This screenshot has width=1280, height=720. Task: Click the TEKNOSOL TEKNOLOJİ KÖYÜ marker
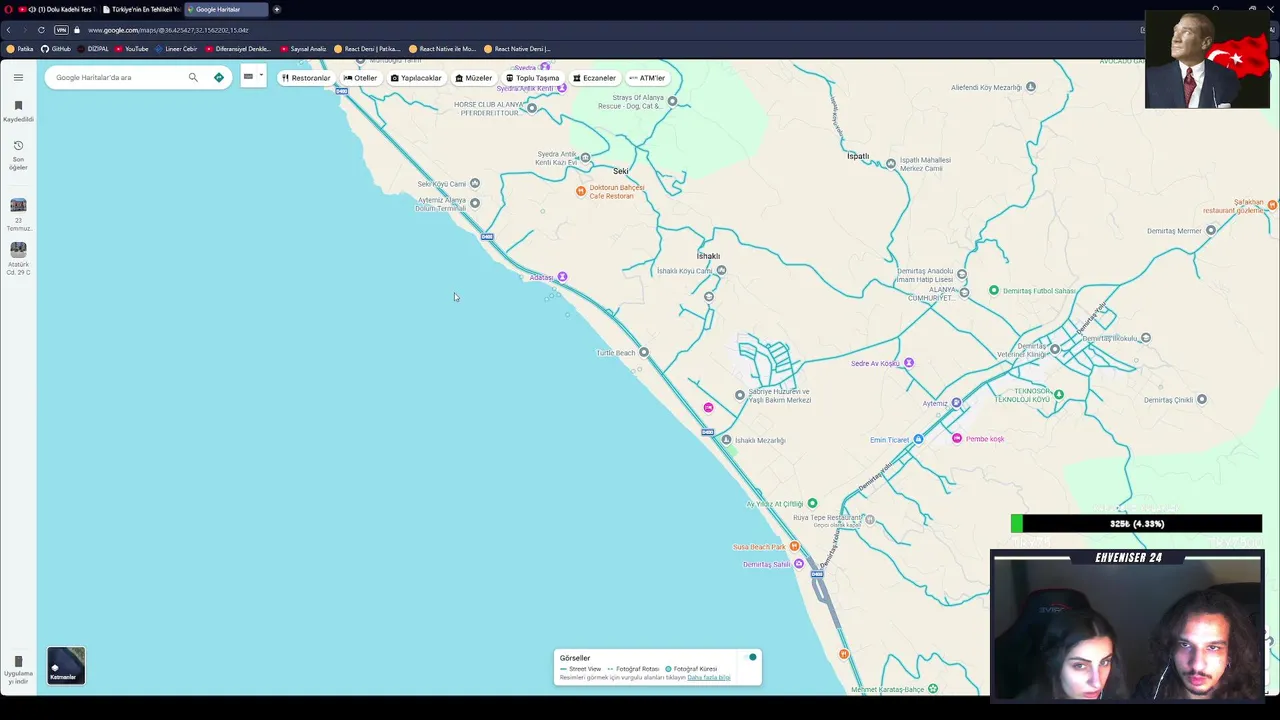click(x=1059, y=394)
